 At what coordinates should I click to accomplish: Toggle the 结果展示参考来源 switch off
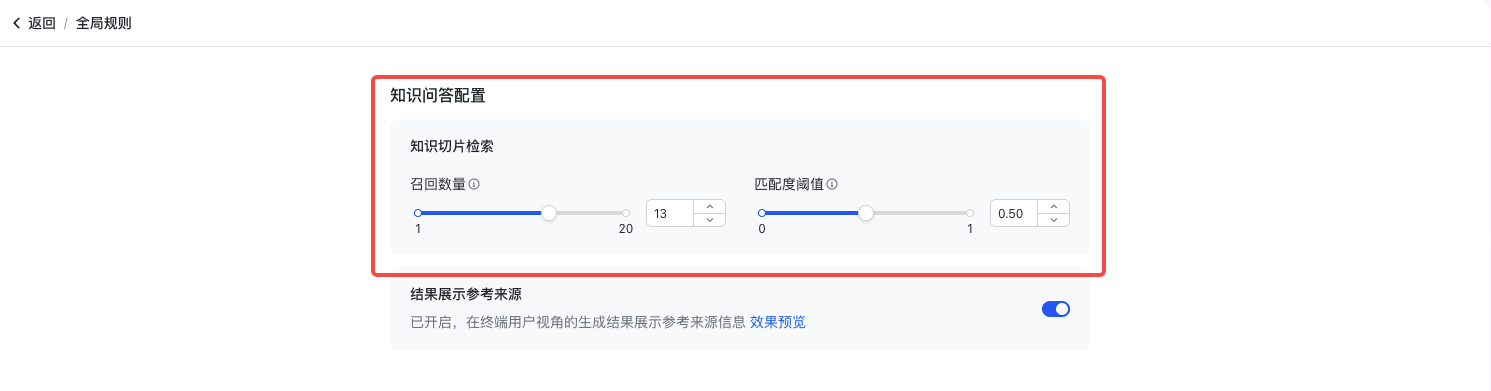click(x=1056, y=309)
